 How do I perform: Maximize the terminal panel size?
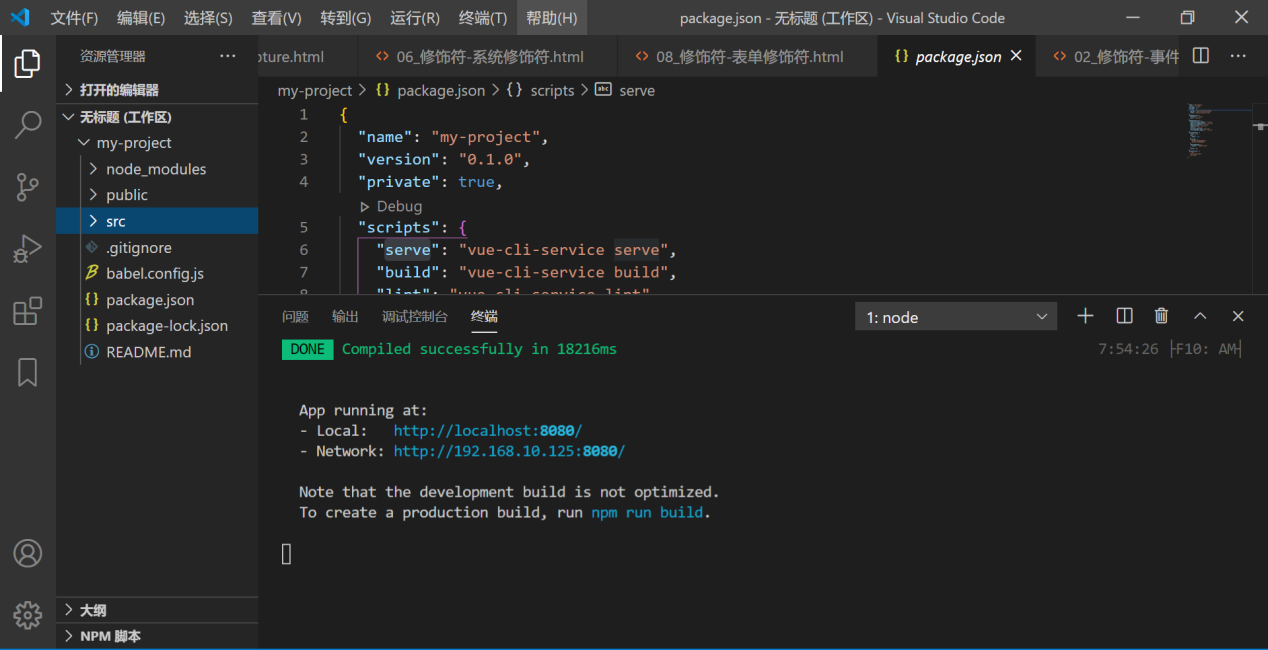1200,316
